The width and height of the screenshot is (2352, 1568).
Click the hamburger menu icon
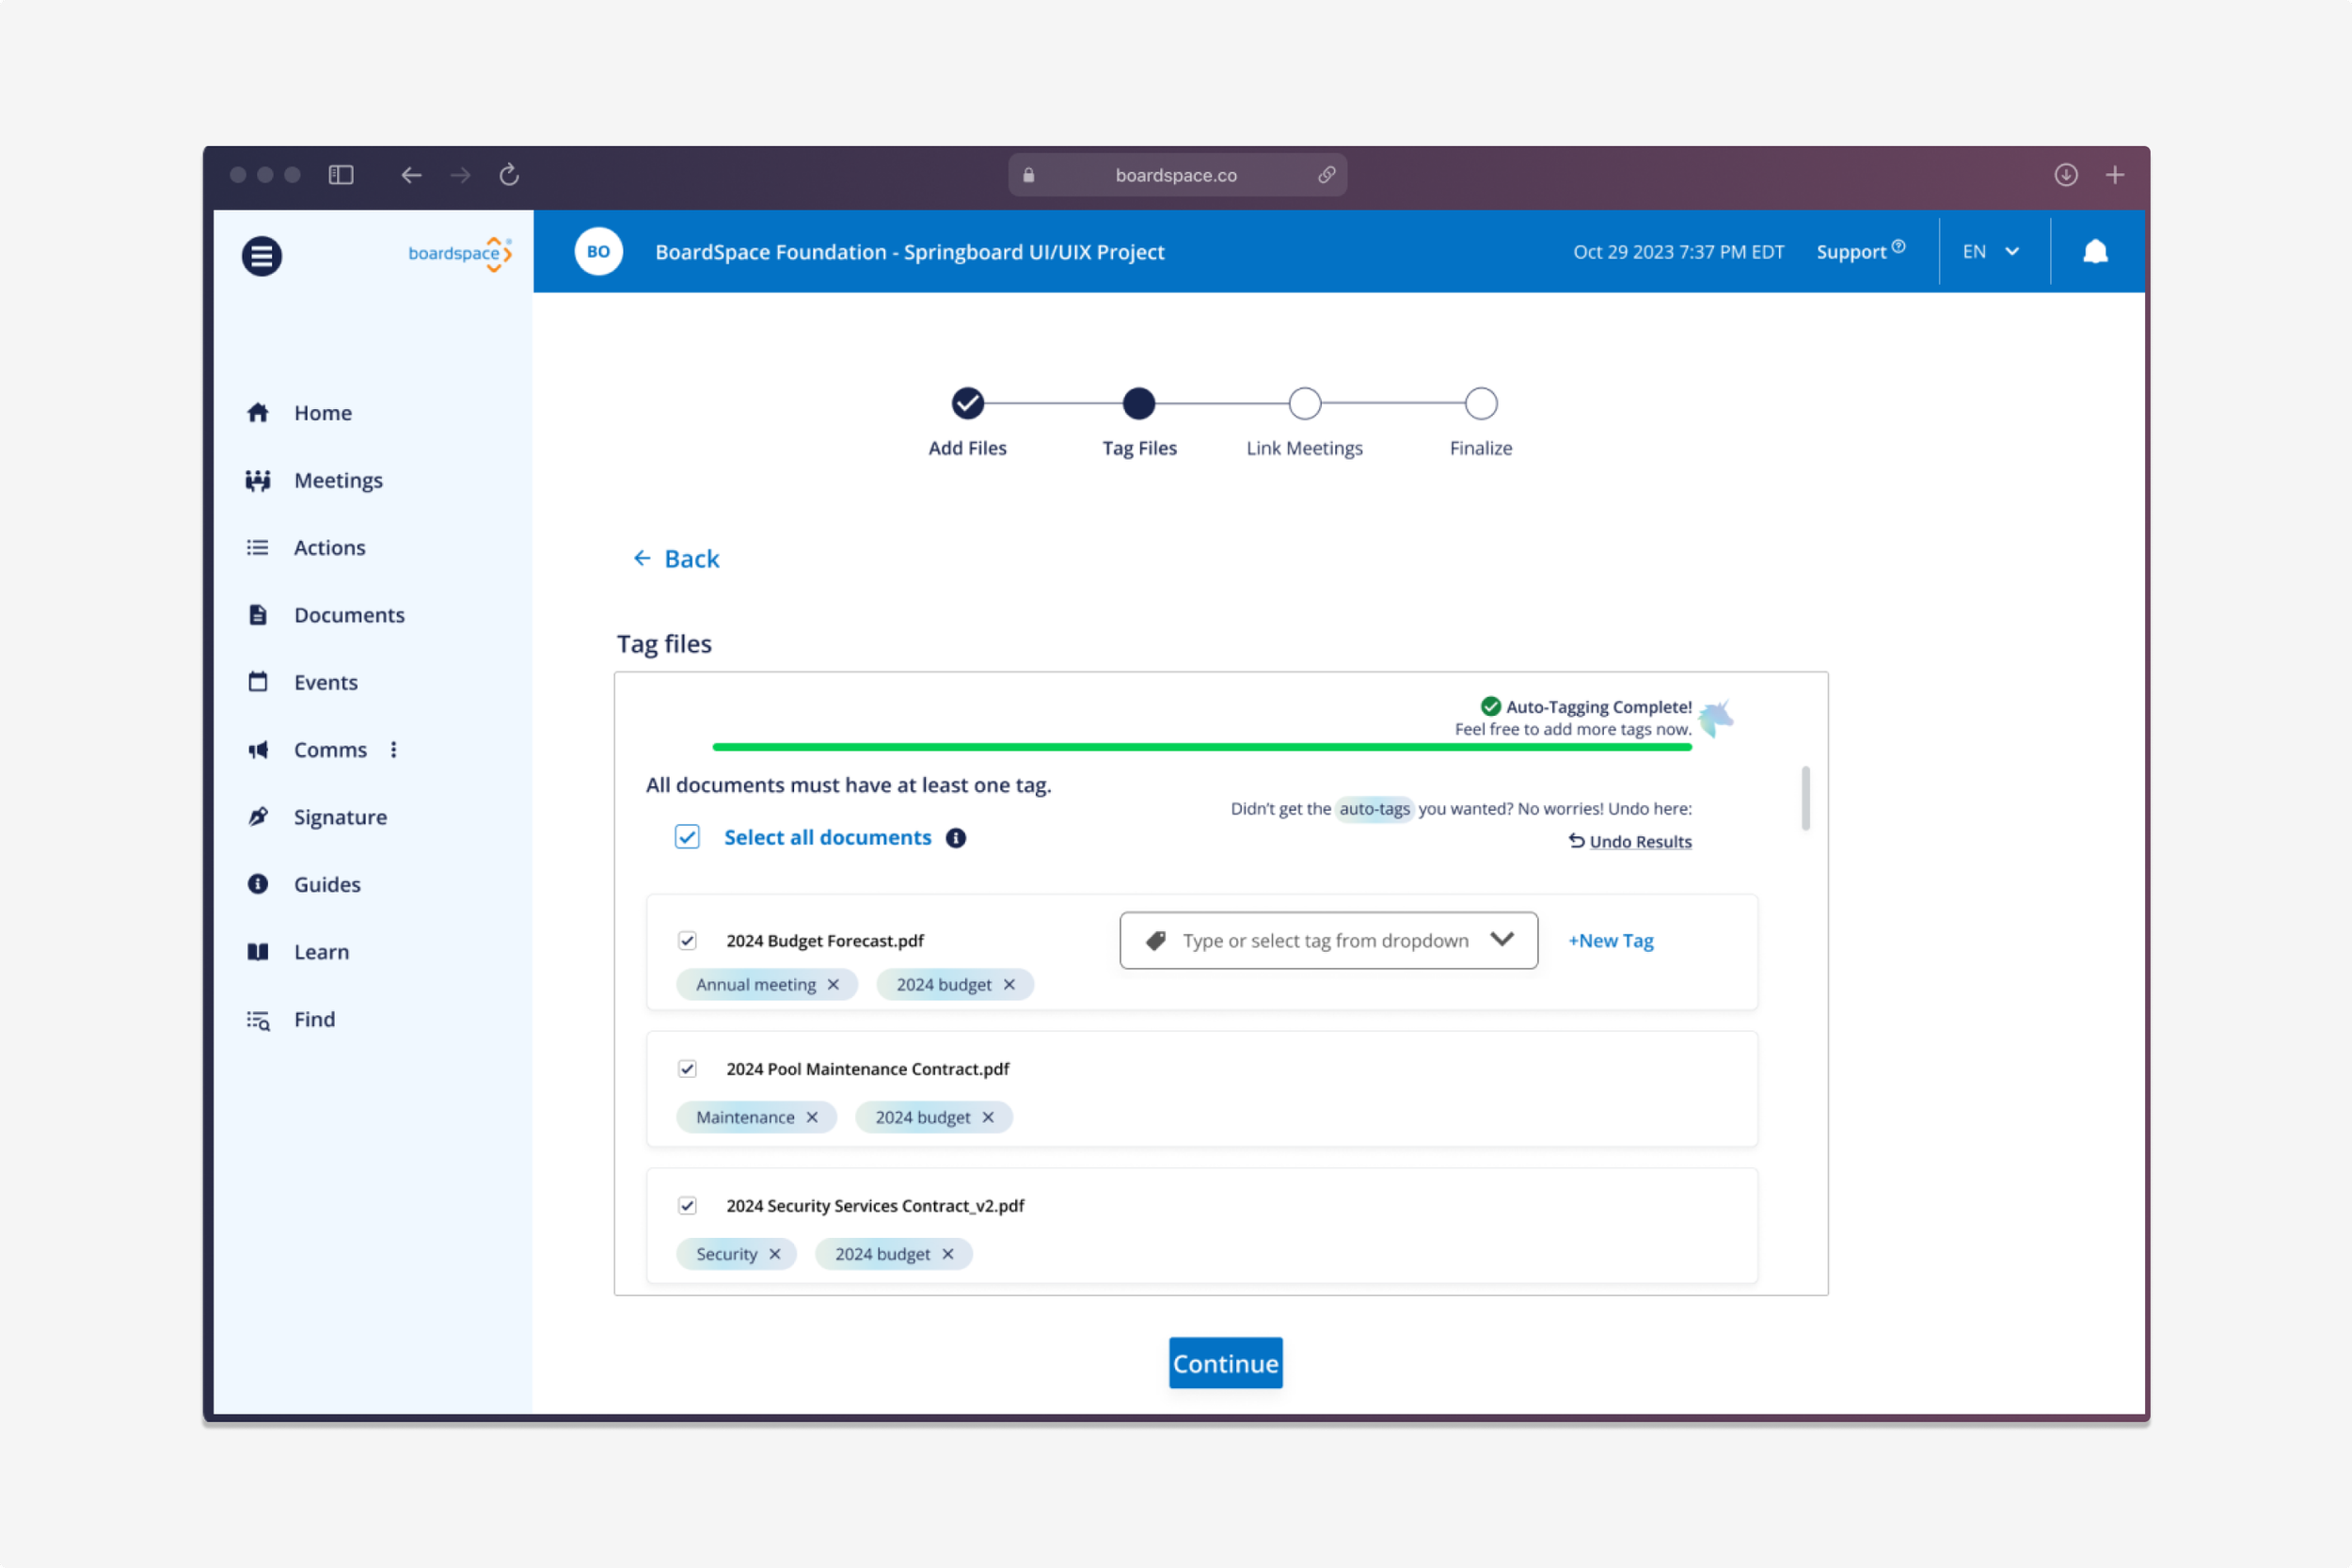pos(261,256)
